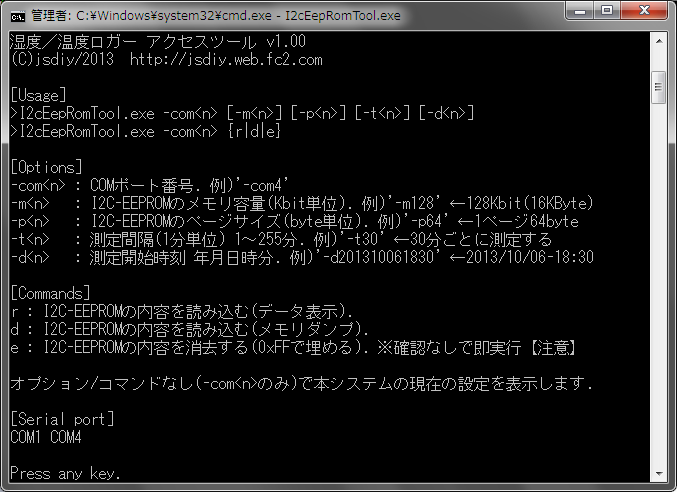Click the COM1 port entry
This screenshot has width=677, height=492.
[x=25, y=437]
